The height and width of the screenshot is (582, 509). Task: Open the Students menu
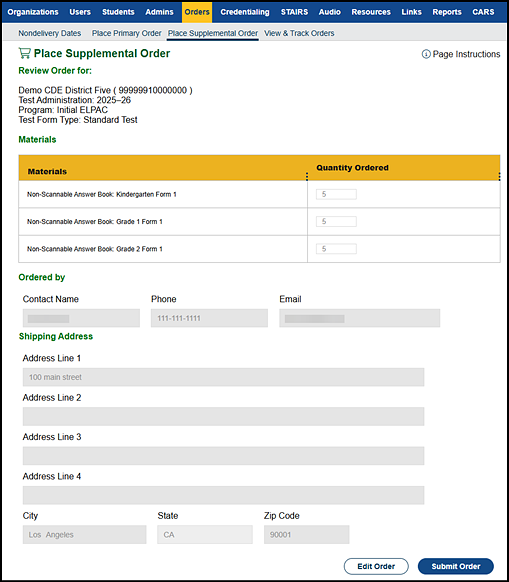pyautogui.click(x=118, y=12)
